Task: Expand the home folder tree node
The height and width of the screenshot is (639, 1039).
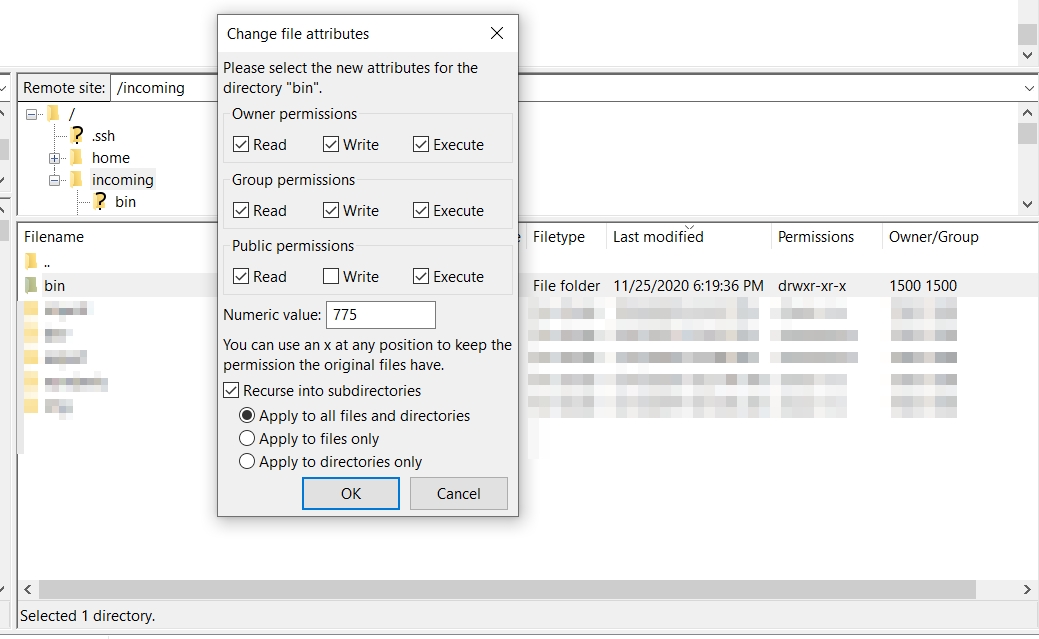Action: coord(55,158)
